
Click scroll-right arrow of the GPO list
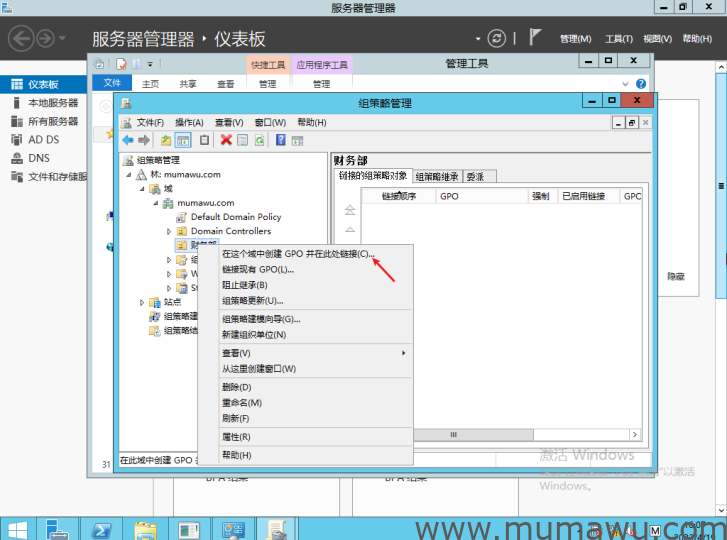tap(635, 435)
